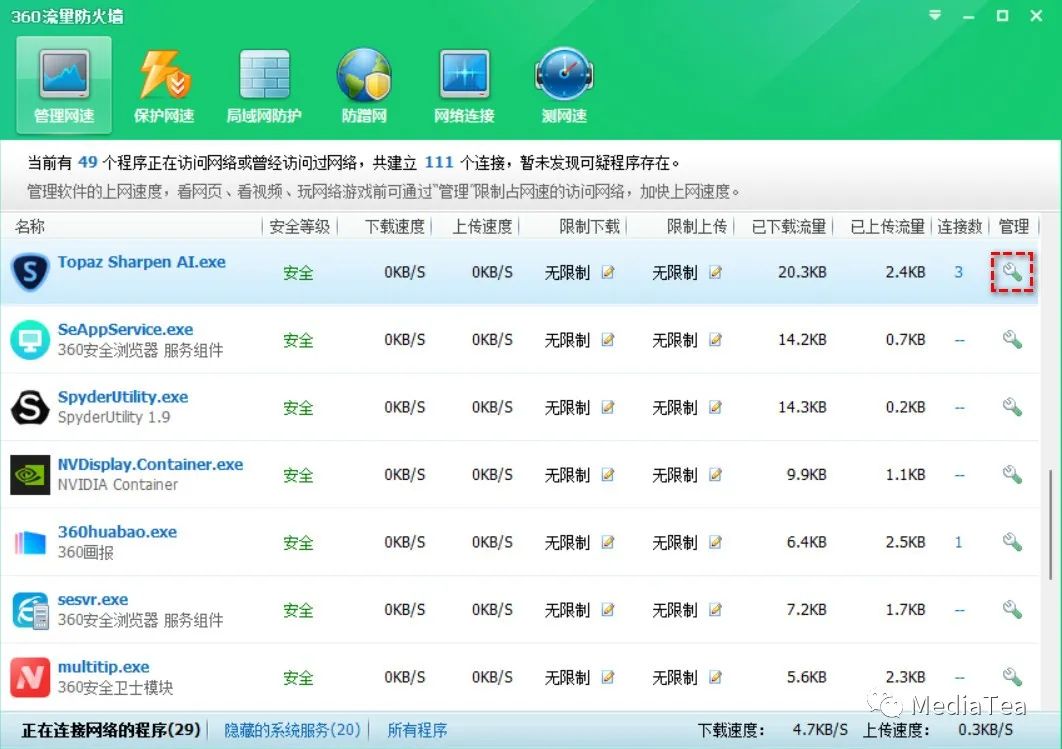Sort by 上传速度 column header
1062x749 pixels.
[482, 226]
